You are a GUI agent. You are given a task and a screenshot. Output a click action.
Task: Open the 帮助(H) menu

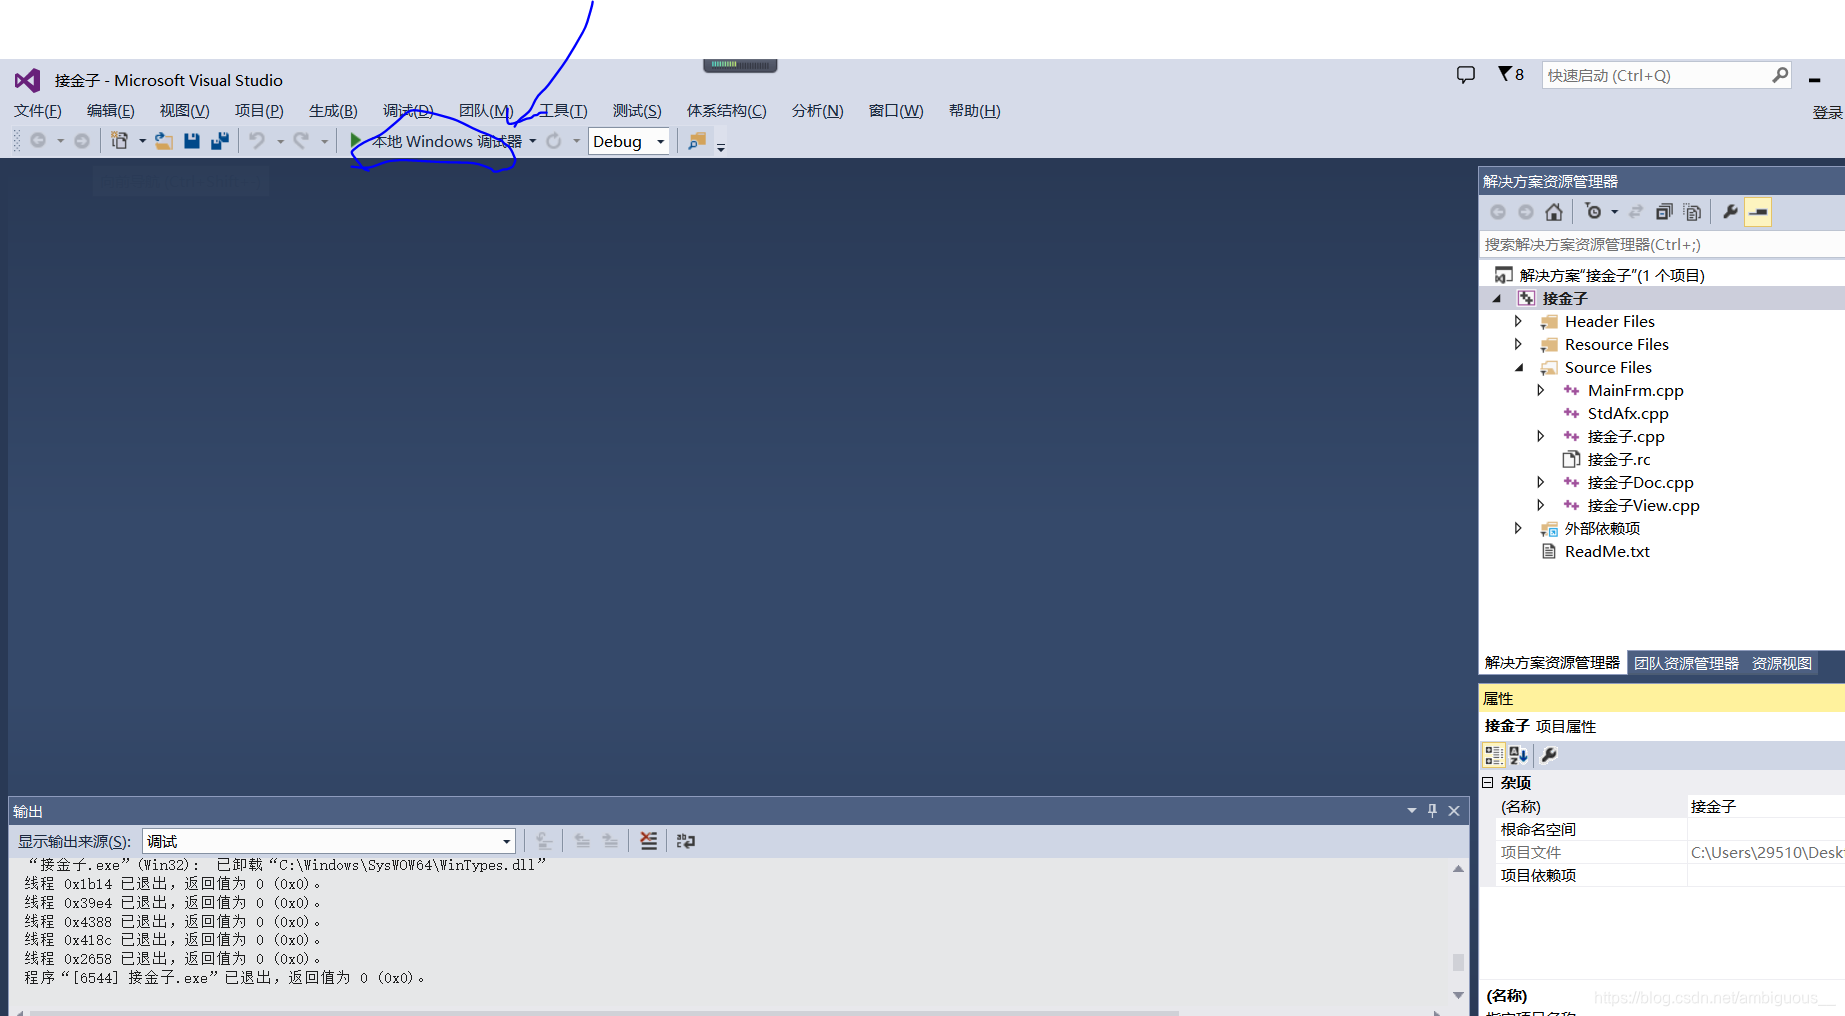point(975,110)
